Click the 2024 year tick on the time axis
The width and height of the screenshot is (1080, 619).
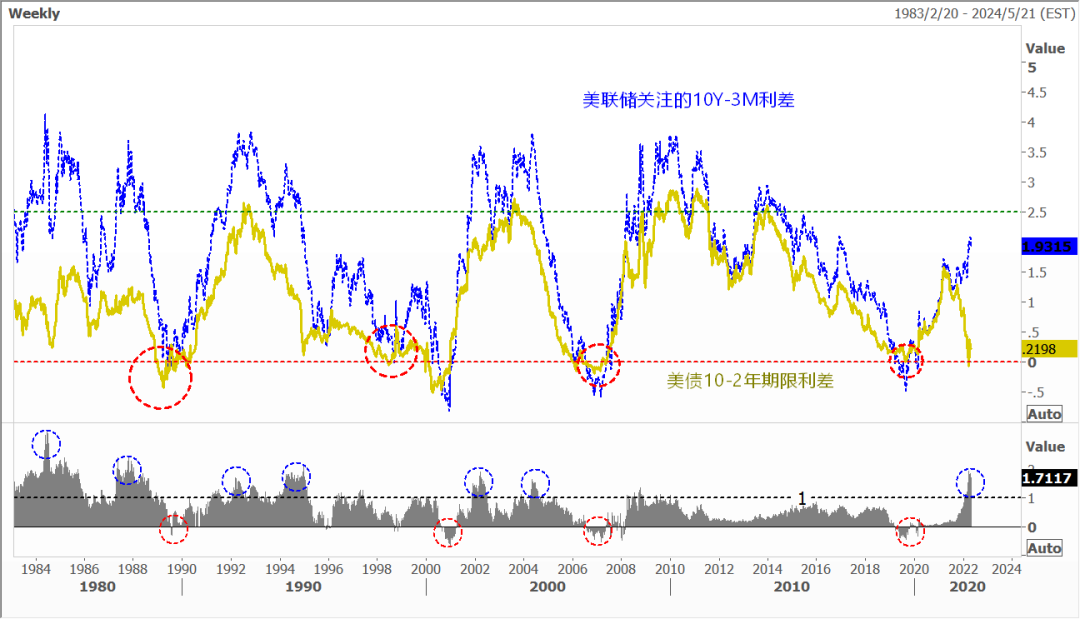[x=1006, y=569]
